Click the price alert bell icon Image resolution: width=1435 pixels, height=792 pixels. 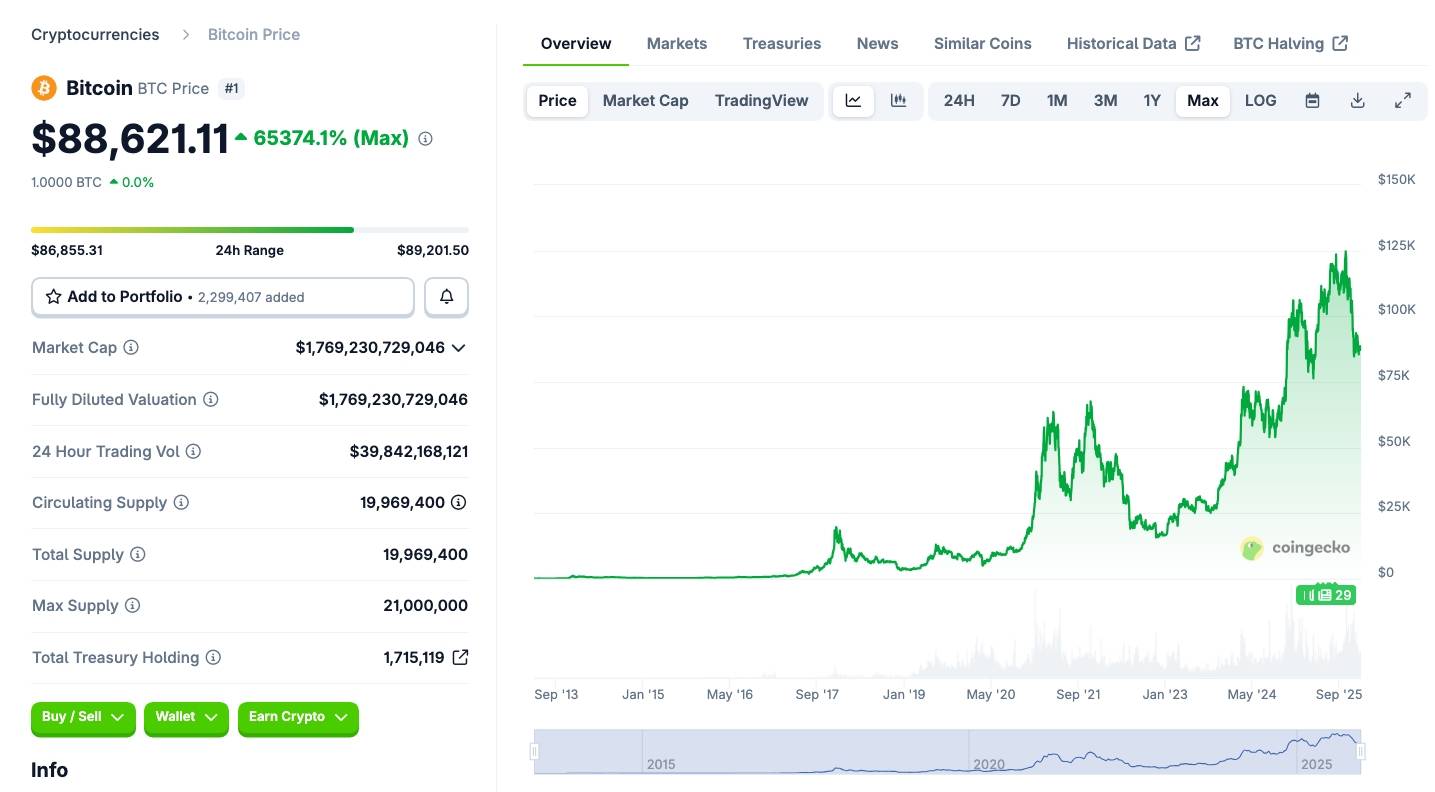[447, 297]
